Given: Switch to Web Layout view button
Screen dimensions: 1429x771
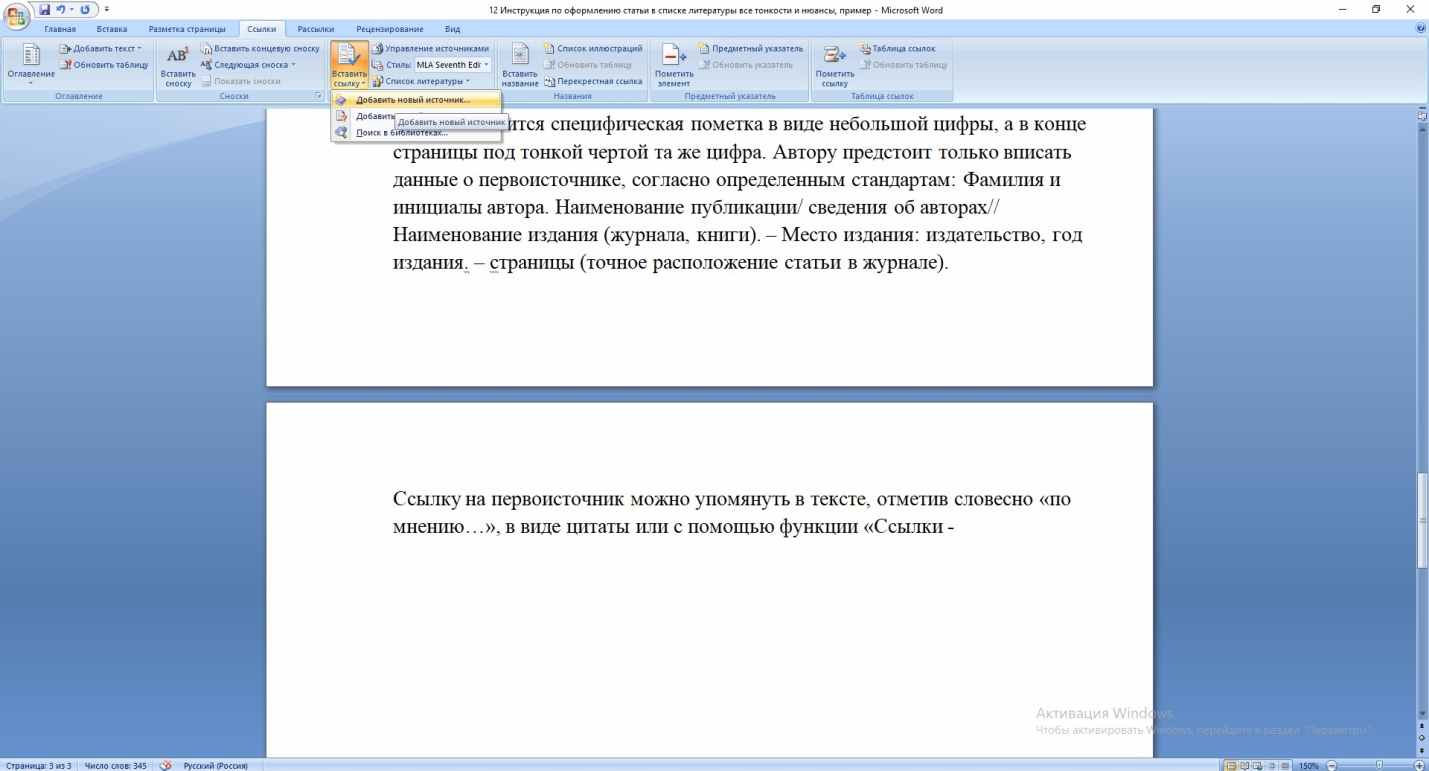Looking at the screenshot, I should [1255, 765].
